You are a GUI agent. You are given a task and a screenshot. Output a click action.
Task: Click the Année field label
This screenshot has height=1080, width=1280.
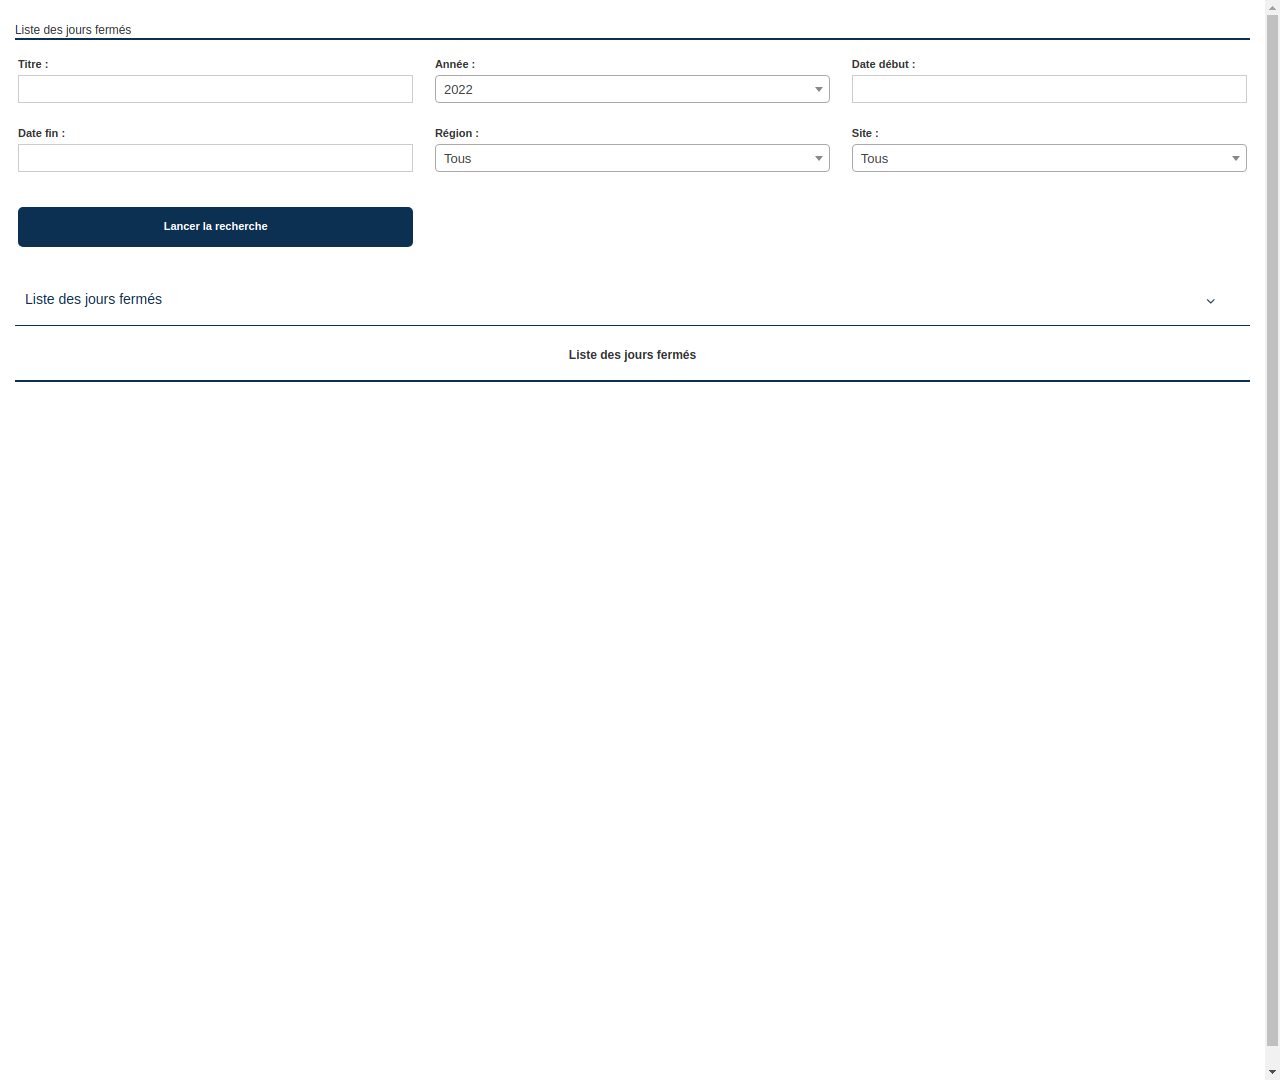tap(455, 64)
